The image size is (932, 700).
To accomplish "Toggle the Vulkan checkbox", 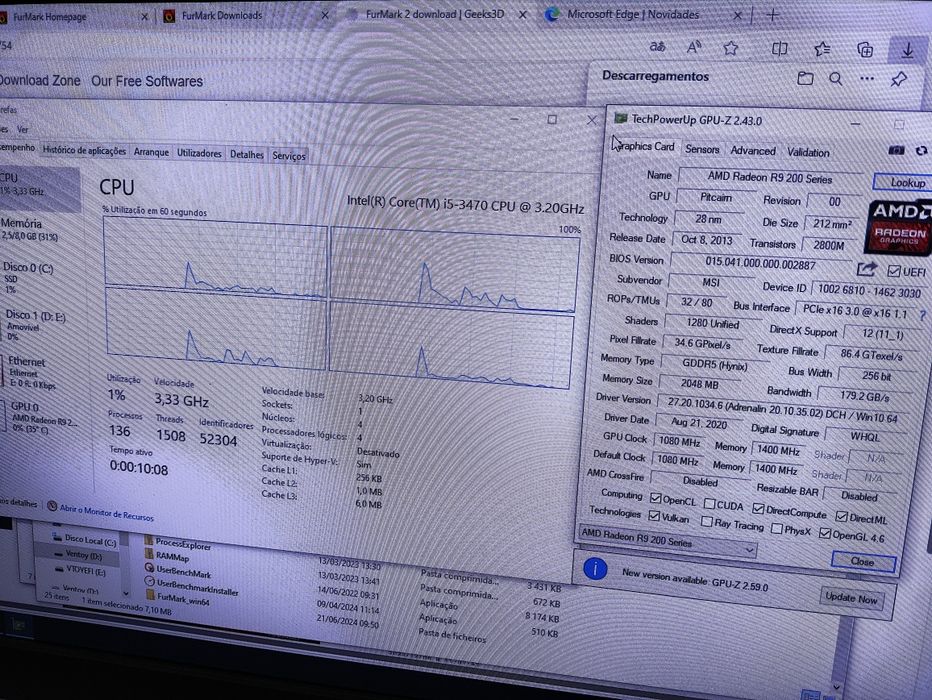I will coord(654,515).
